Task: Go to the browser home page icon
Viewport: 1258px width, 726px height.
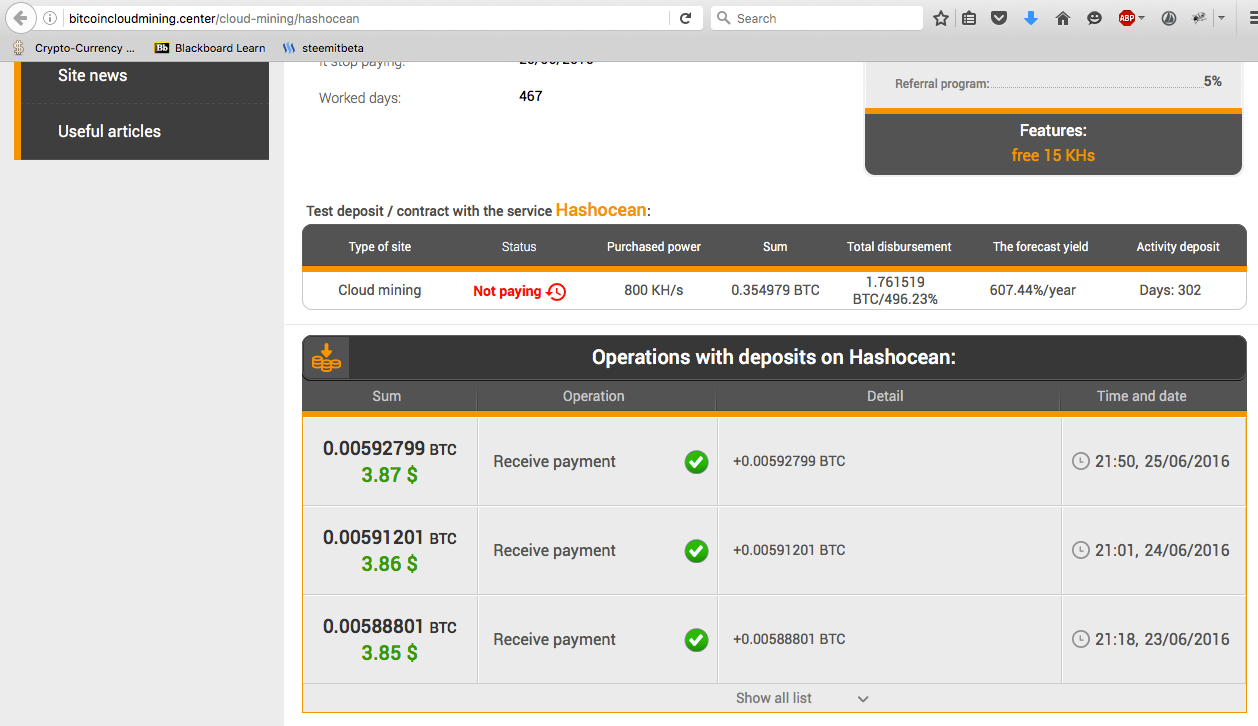Action: (x=1063, y=18)
